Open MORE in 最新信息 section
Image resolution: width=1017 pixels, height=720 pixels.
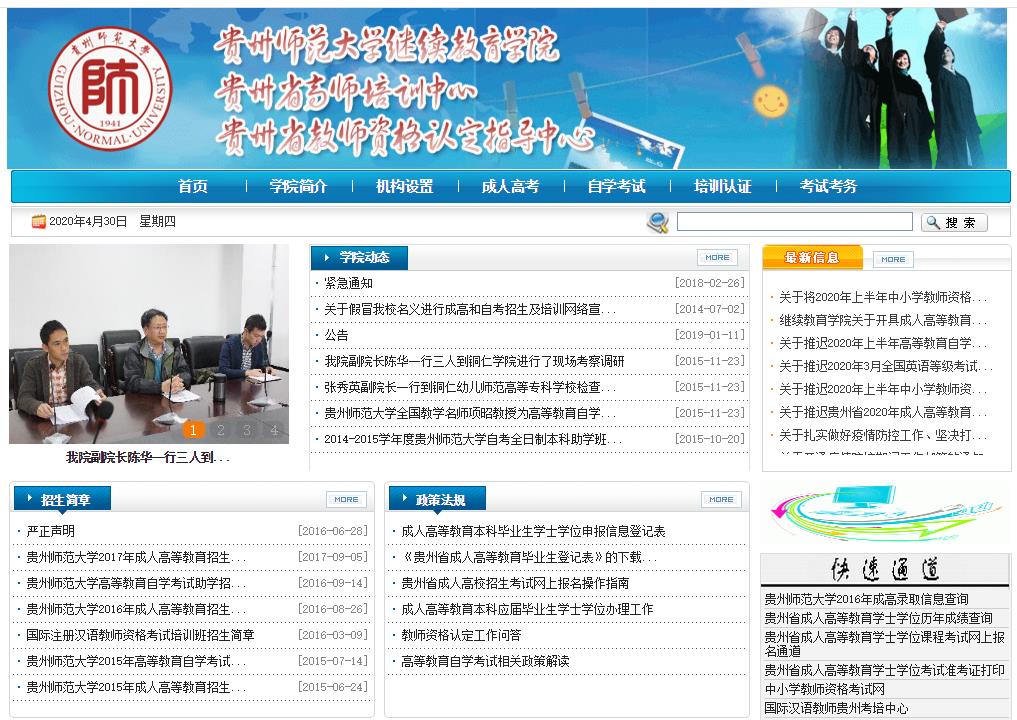point(893,259)
